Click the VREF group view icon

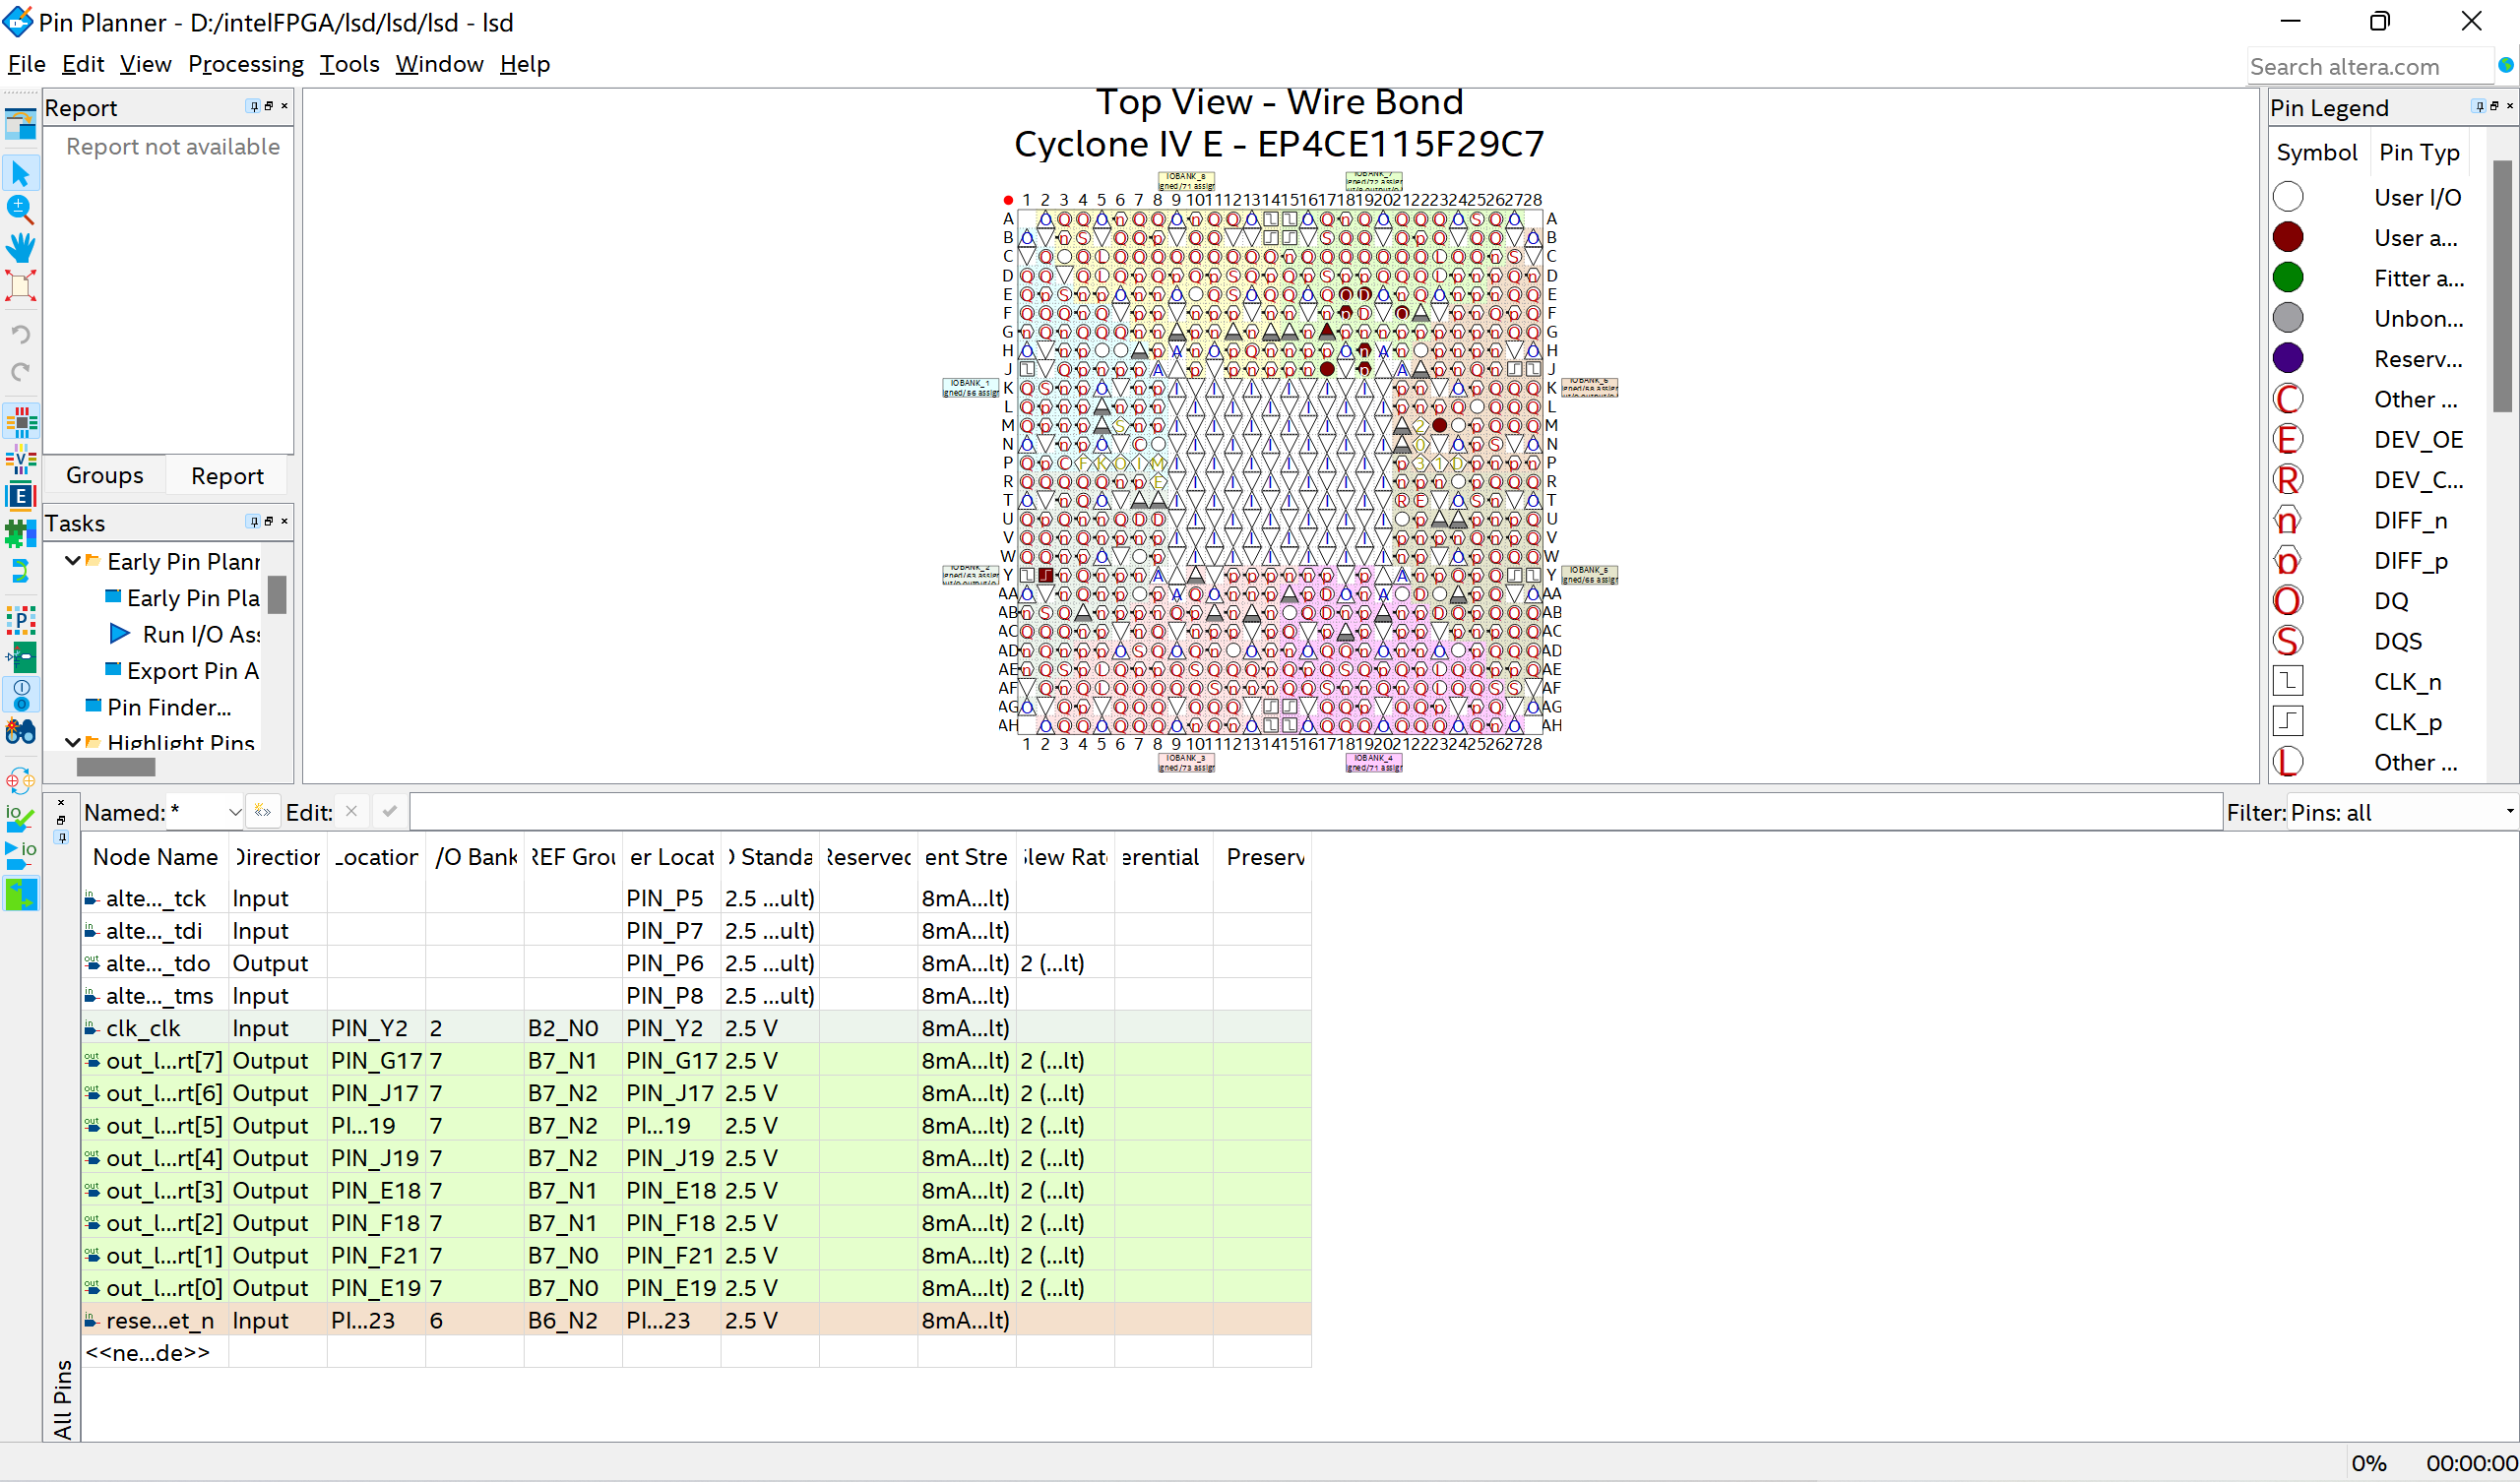(x=20, y=460)
